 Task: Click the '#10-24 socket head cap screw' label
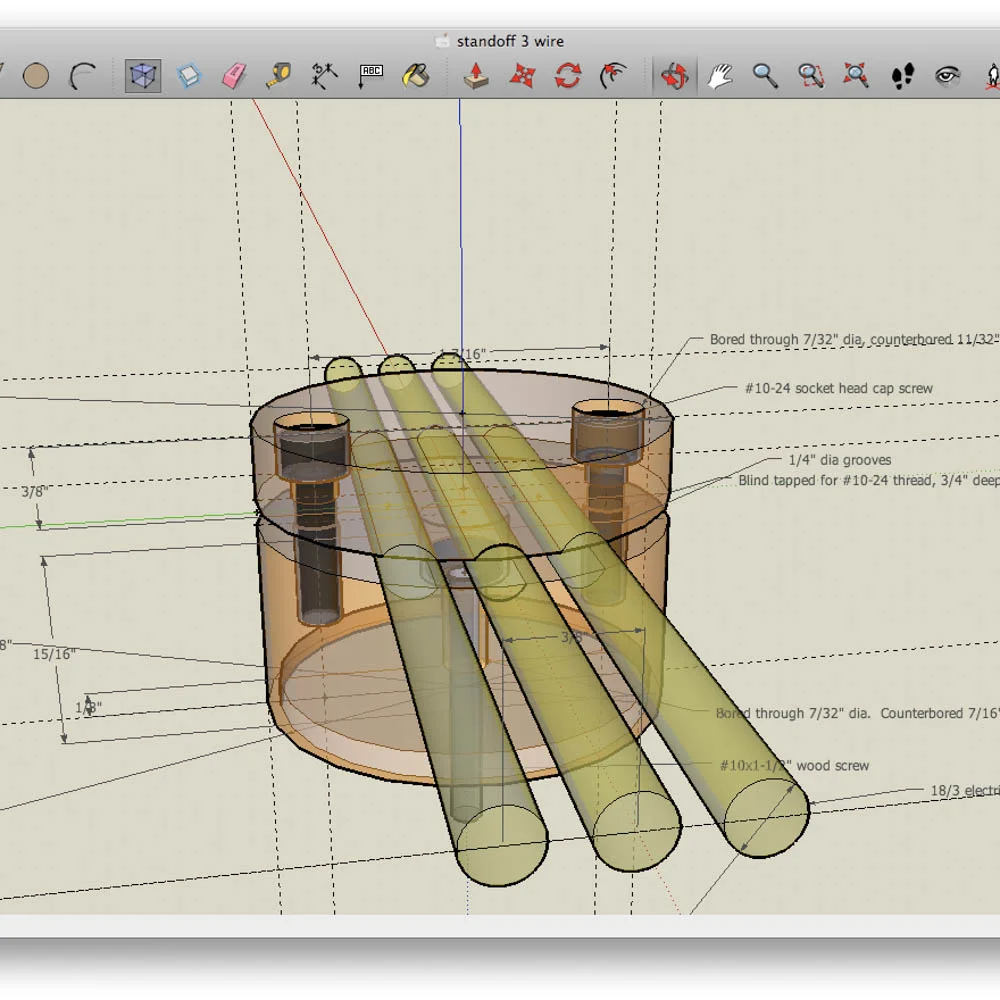tap(839, 388)
